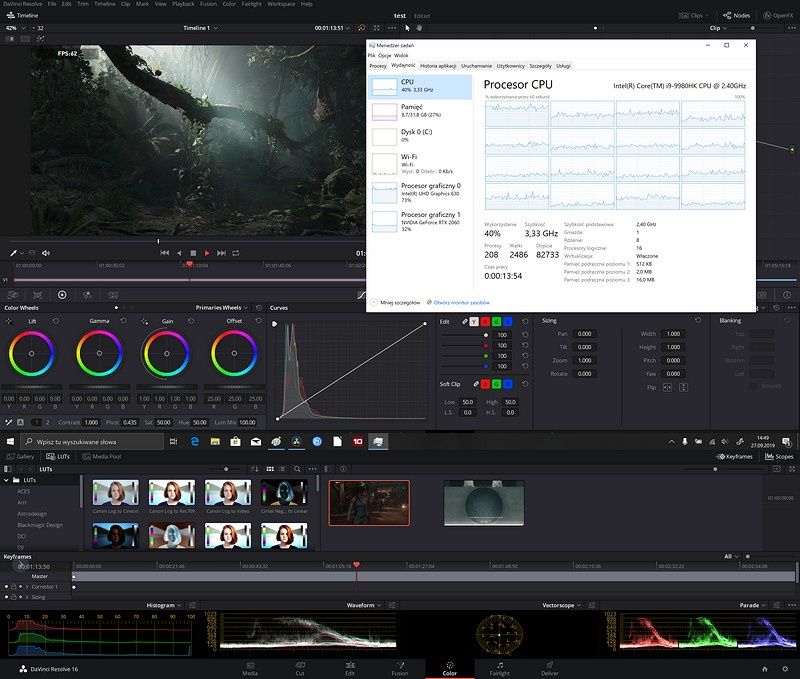The image size is (800, 679).
Task: Toggle the LUTs sidebar panel icon
Action: click(7, 469)
